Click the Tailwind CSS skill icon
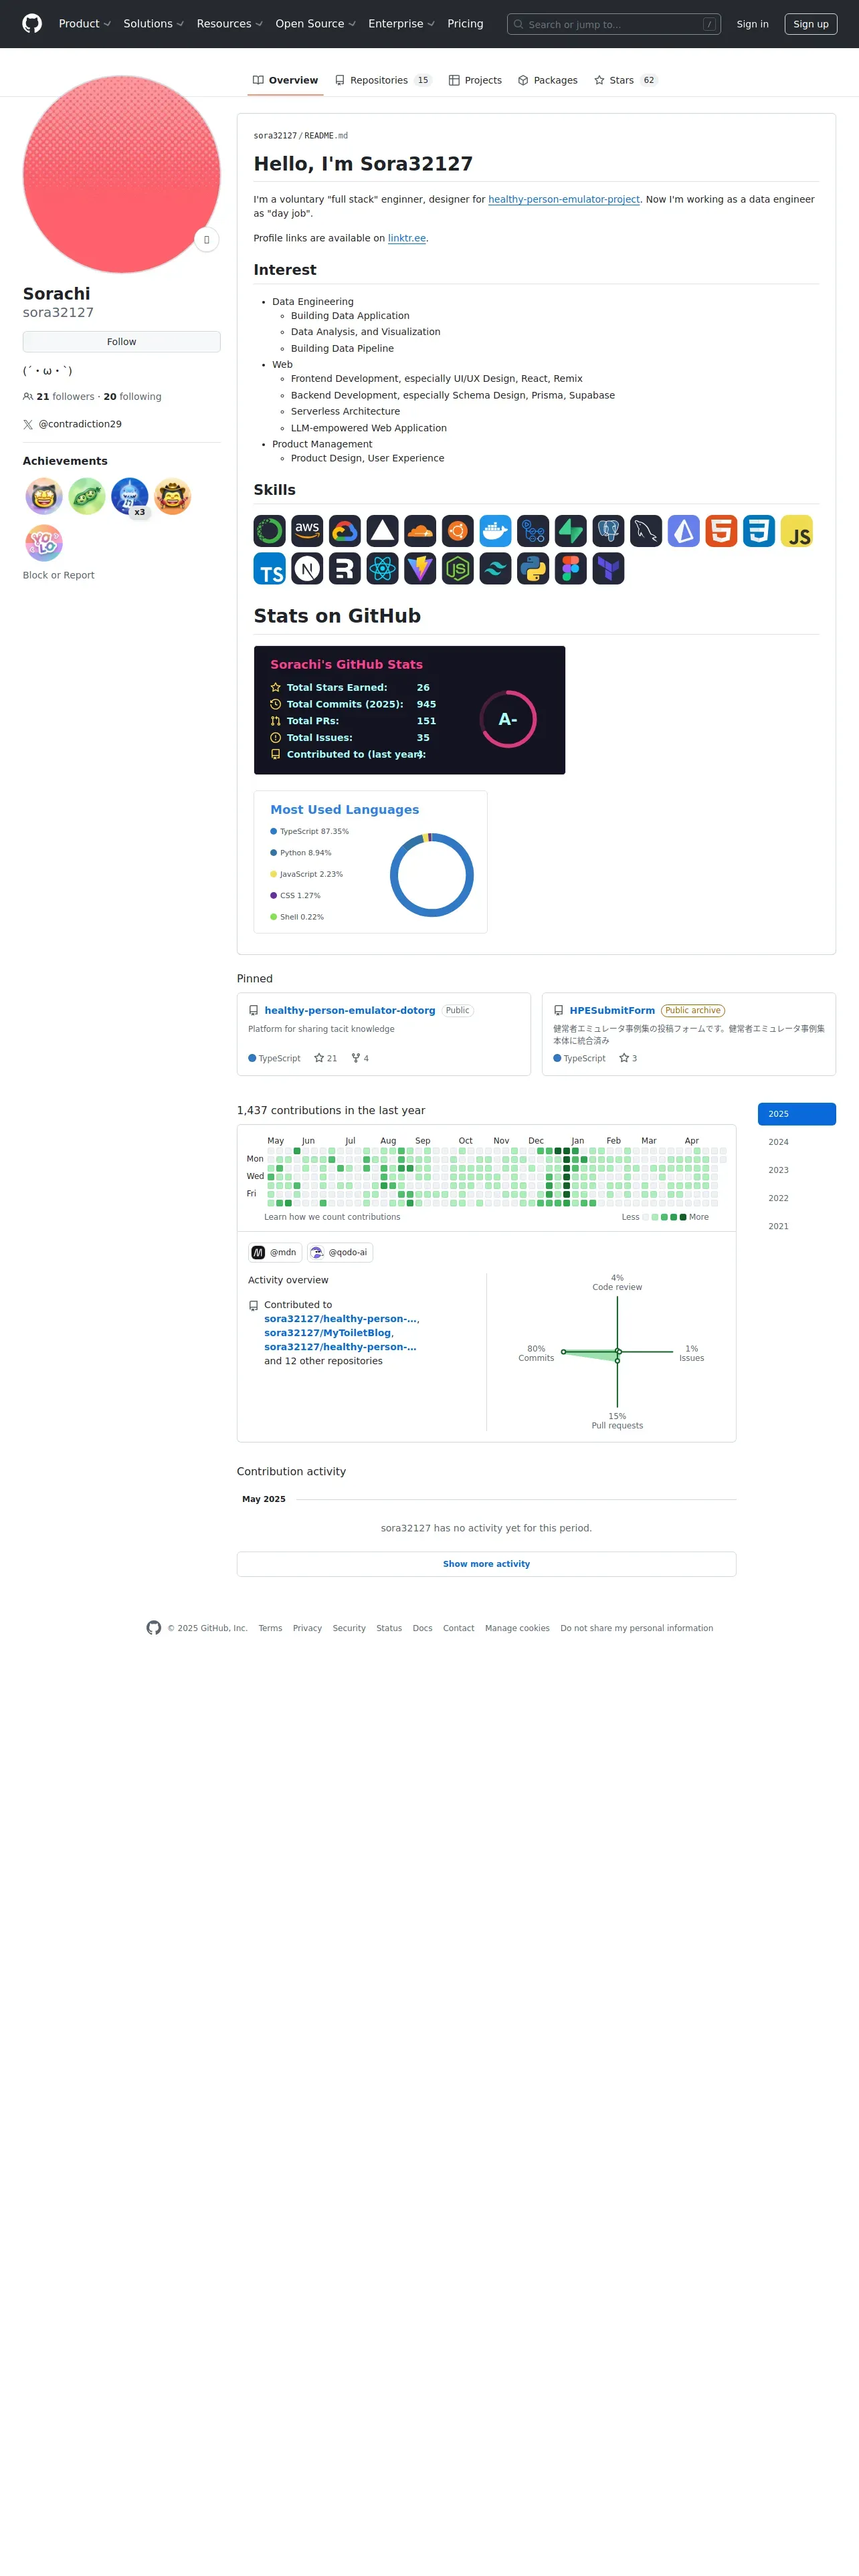The image size is (859, 2576). click(x=495, y=568)
